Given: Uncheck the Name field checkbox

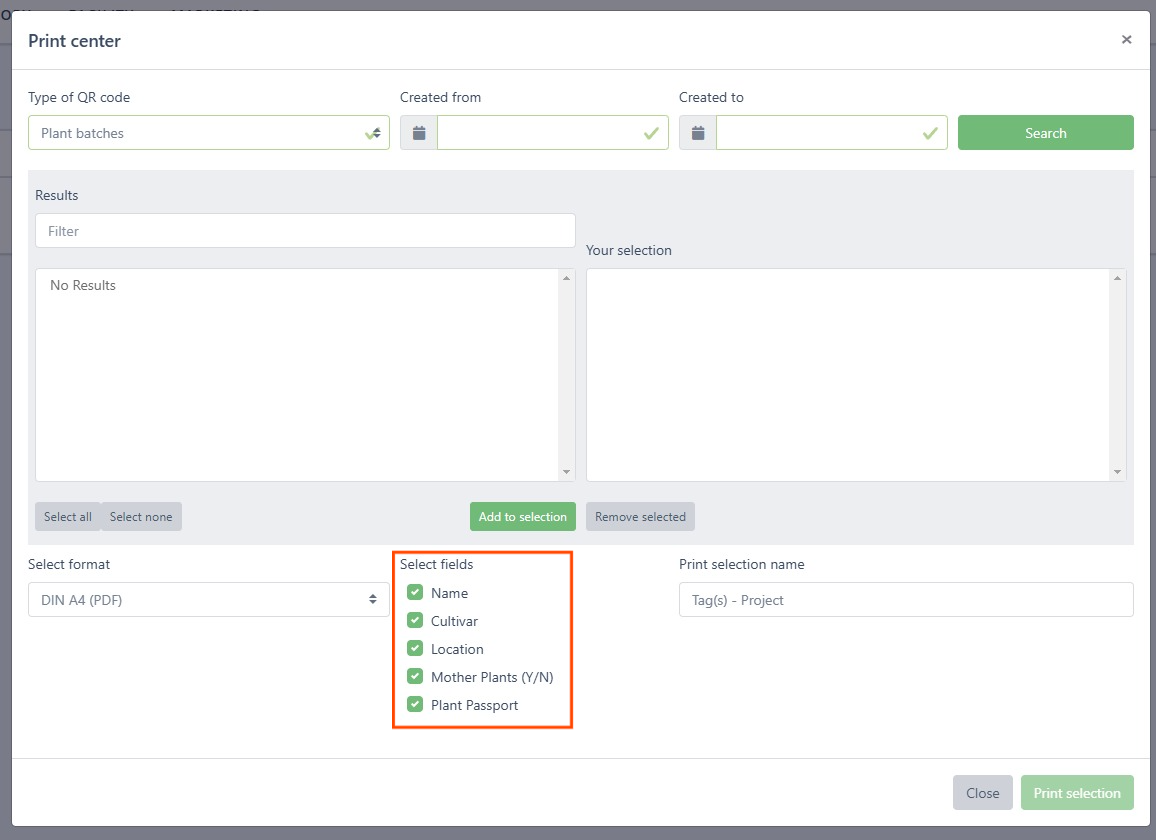Looking at the screenshot, I should coord(415,593).
